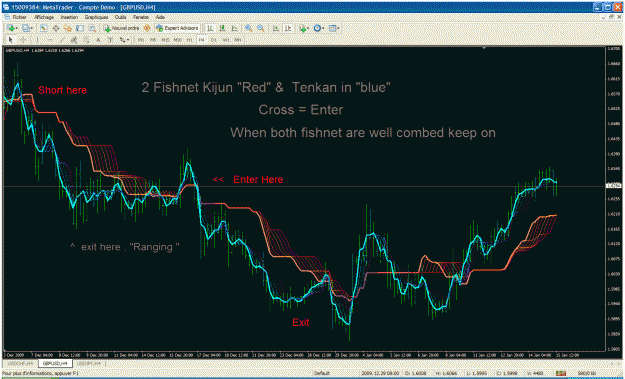625x379 pixels.
Task: Switch timeframe to M15
Action: tap(165, 40)
